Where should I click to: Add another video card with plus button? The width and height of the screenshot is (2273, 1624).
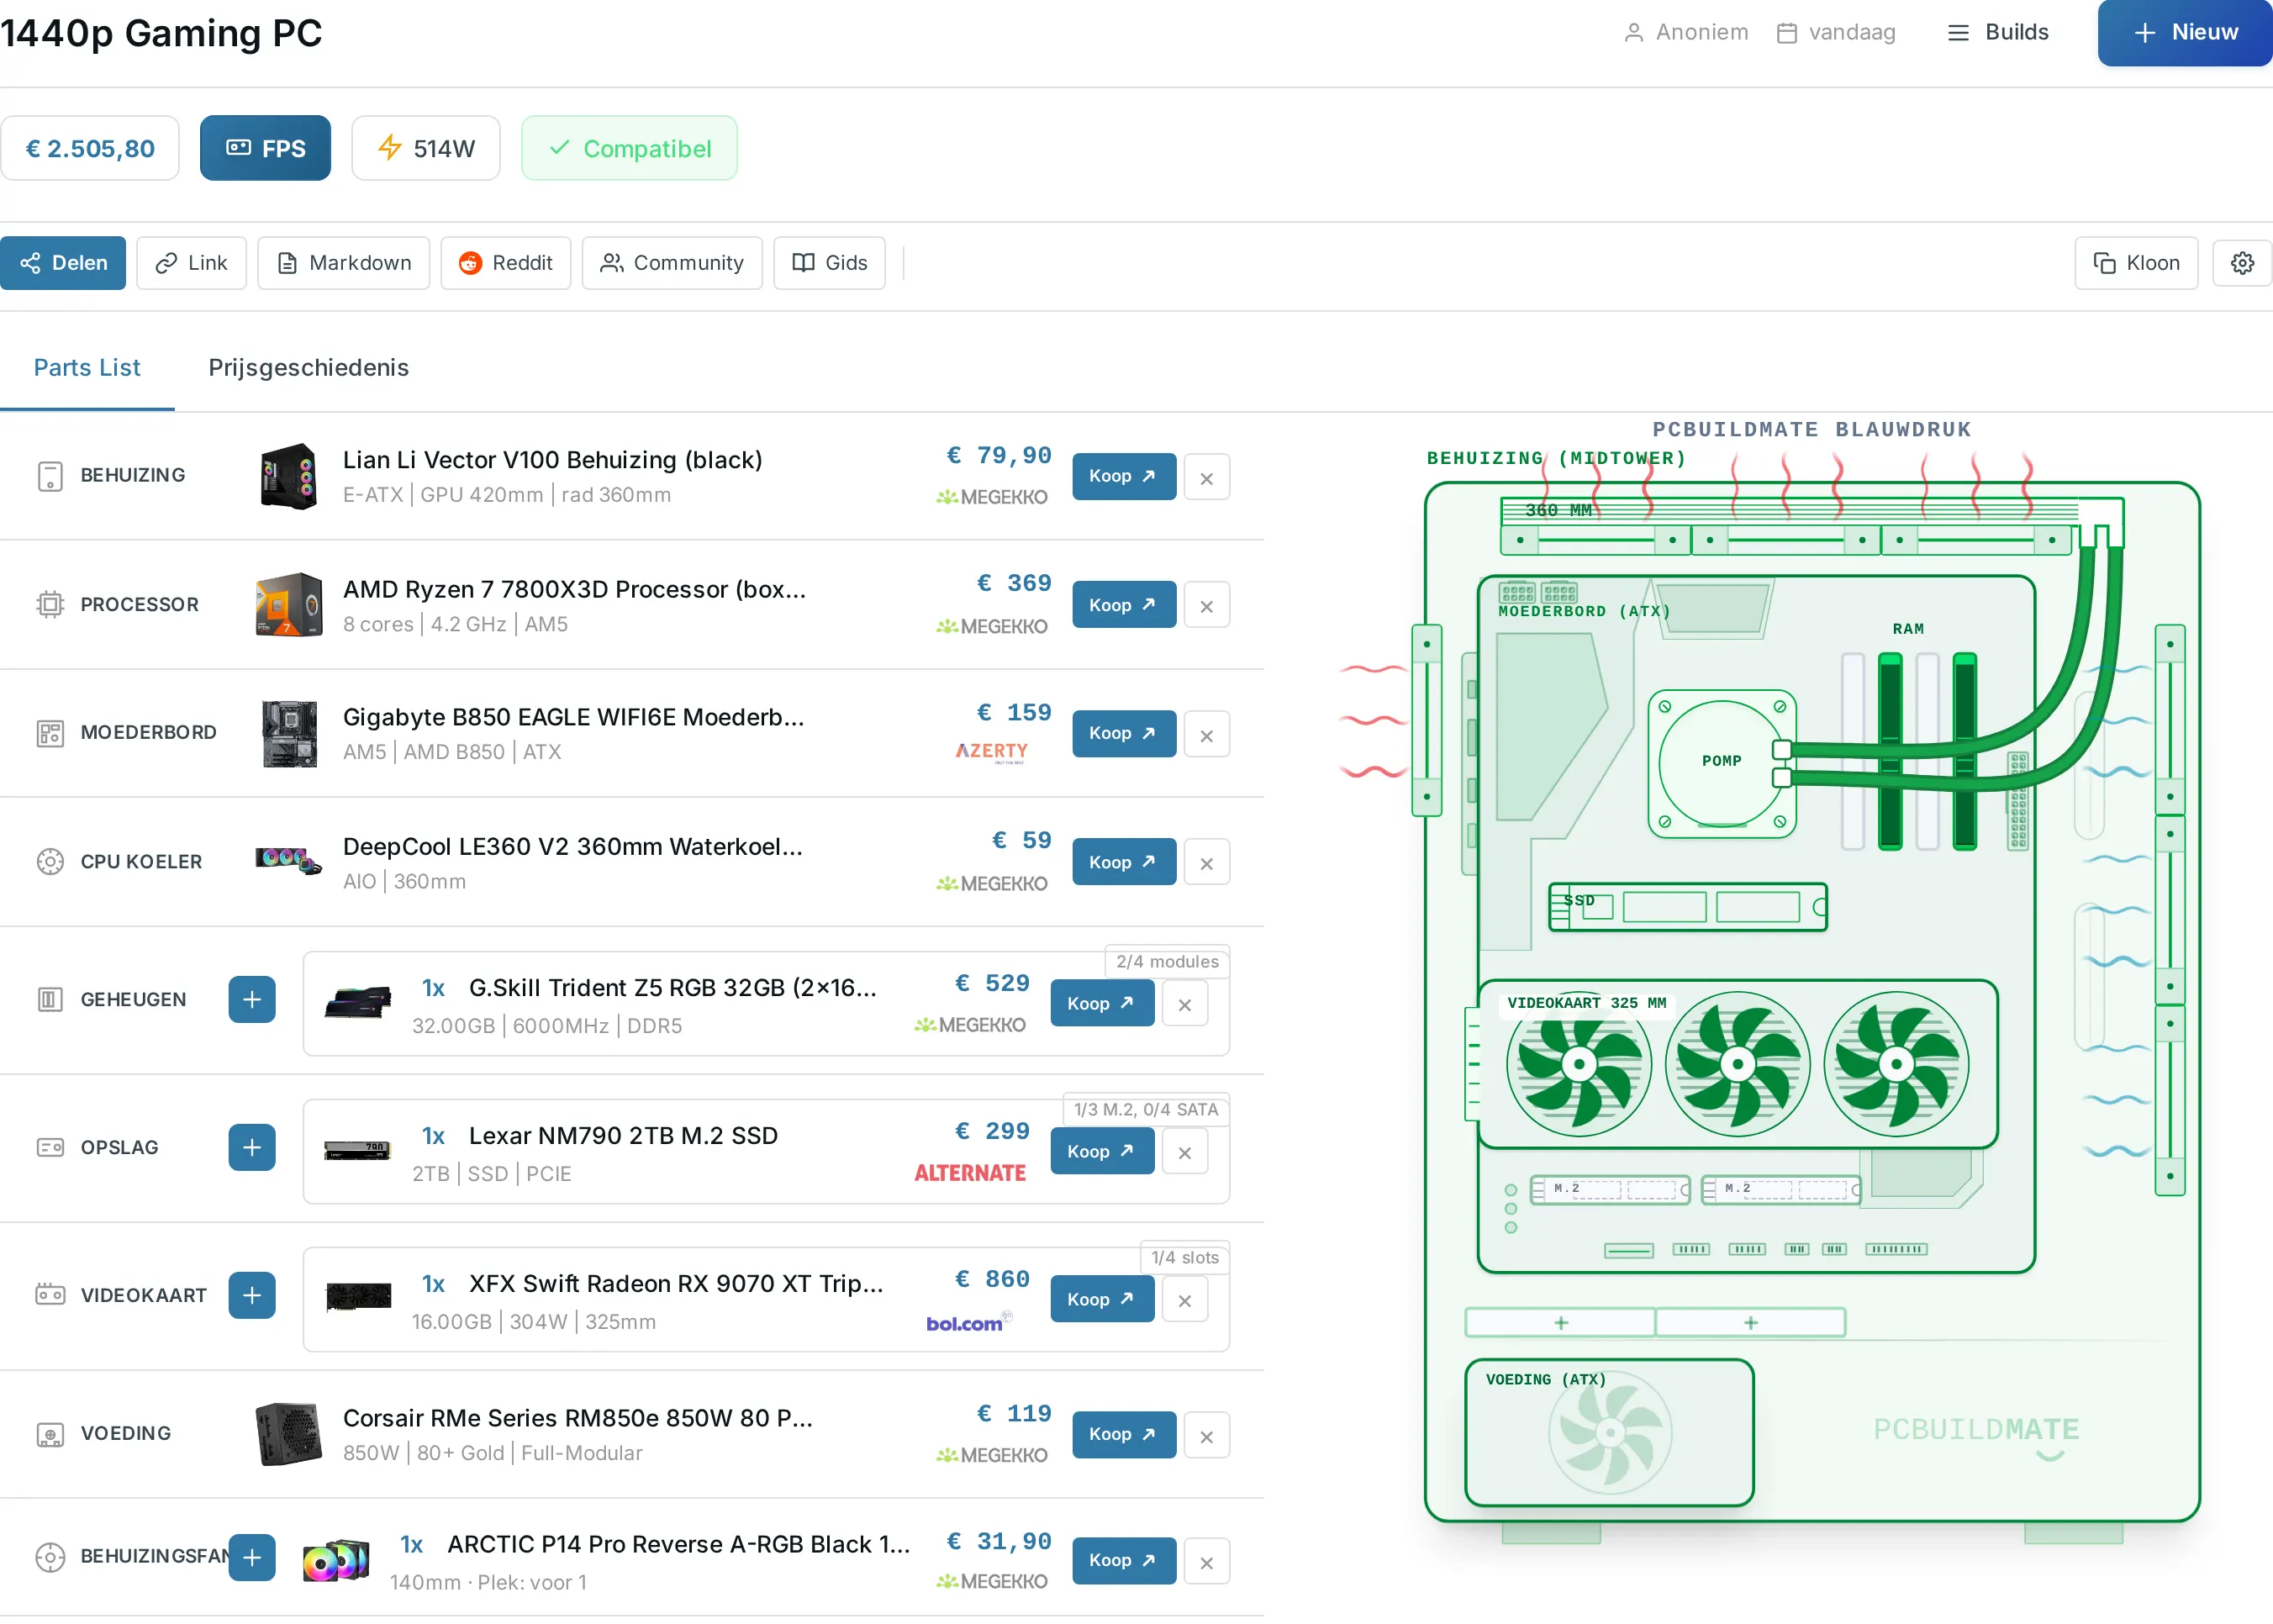[252, 1295]
